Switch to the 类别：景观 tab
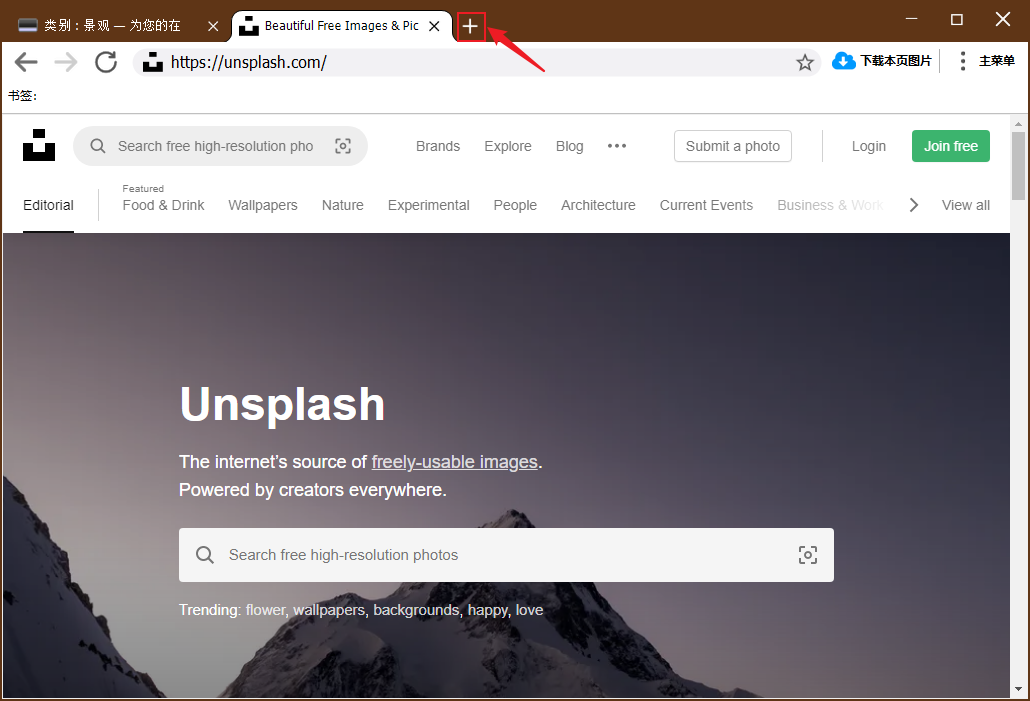The image size is (1030, 701). pyautogui.click(x=110, y=26)
